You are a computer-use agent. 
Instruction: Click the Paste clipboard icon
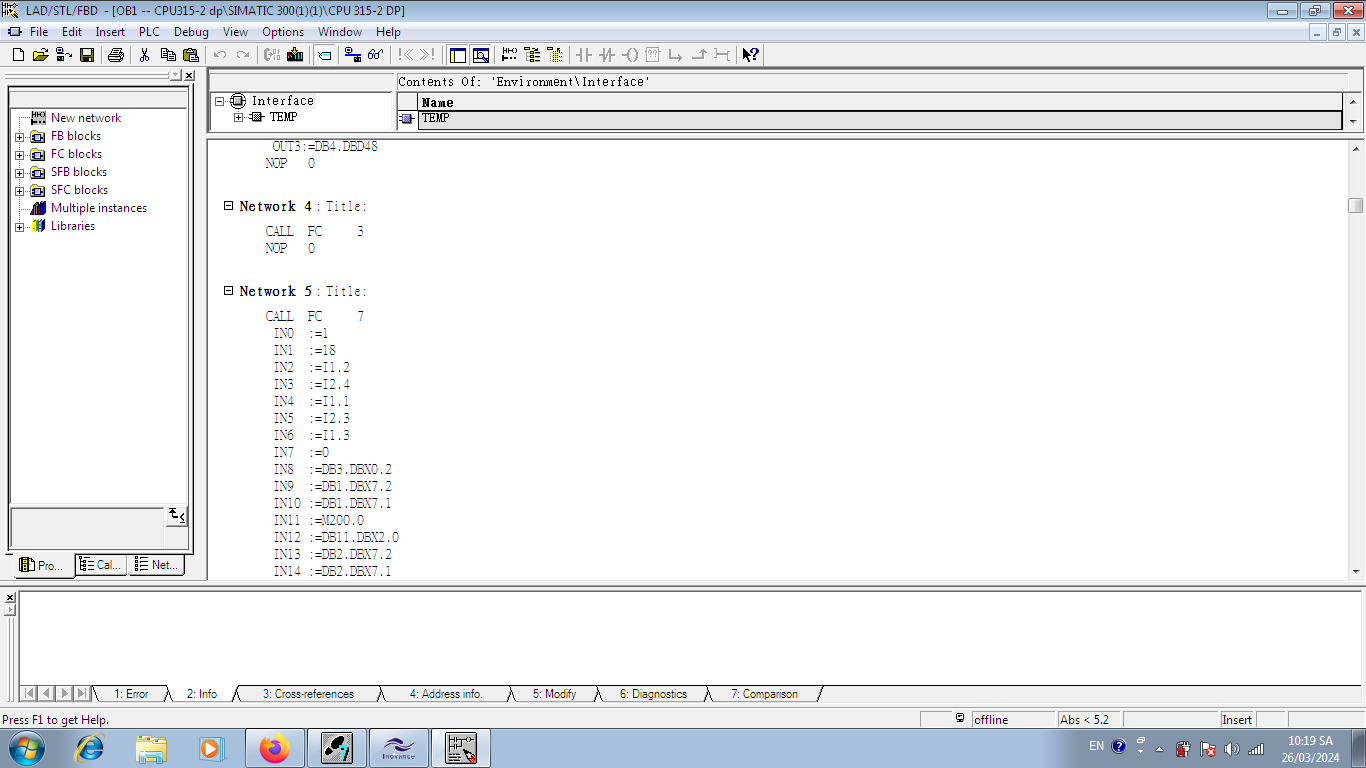(191, 55)
